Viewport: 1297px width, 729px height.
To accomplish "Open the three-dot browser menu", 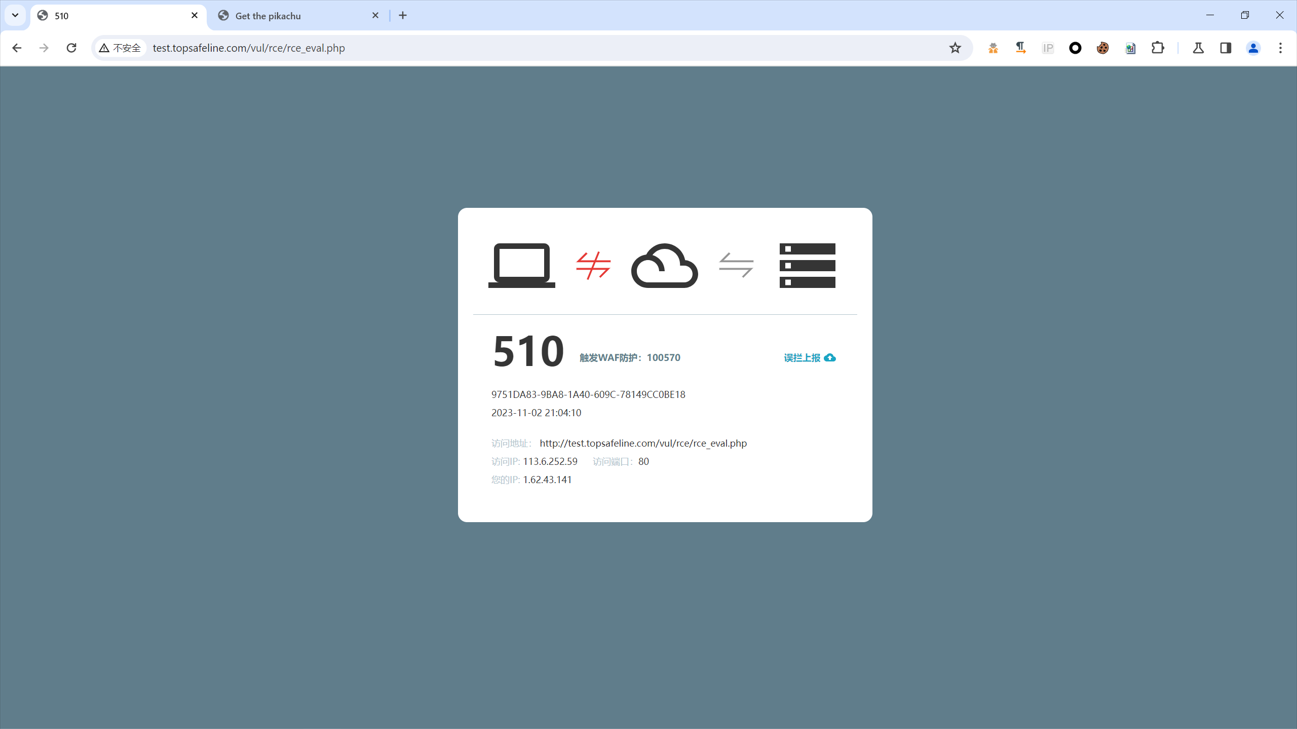I will 1281,47.
